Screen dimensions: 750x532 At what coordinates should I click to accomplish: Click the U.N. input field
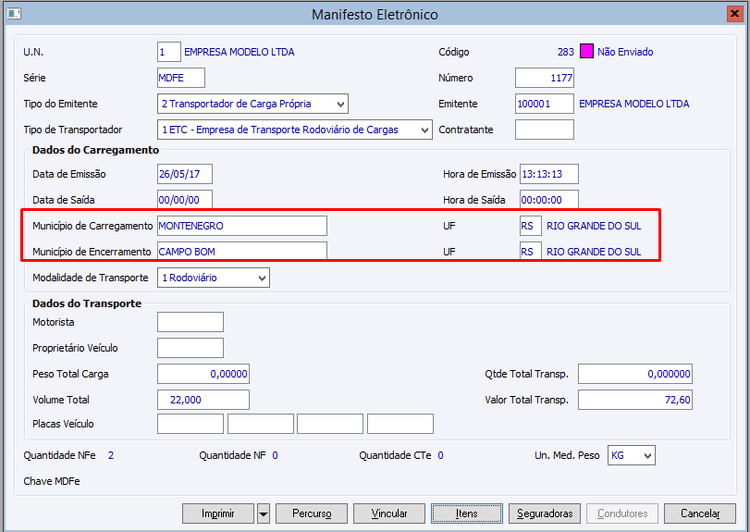tap(169, 52)
